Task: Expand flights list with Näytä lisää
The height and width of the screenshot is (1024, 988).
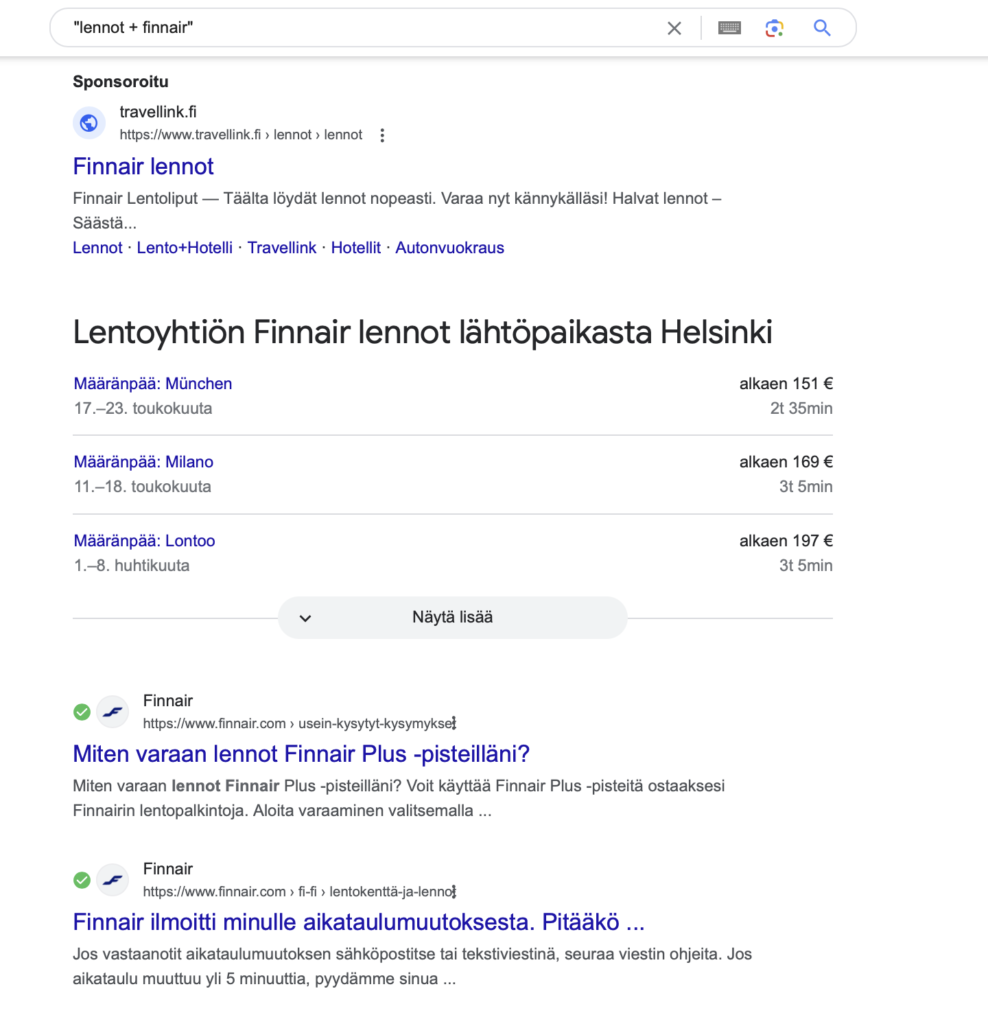Action: click(452, 617)
